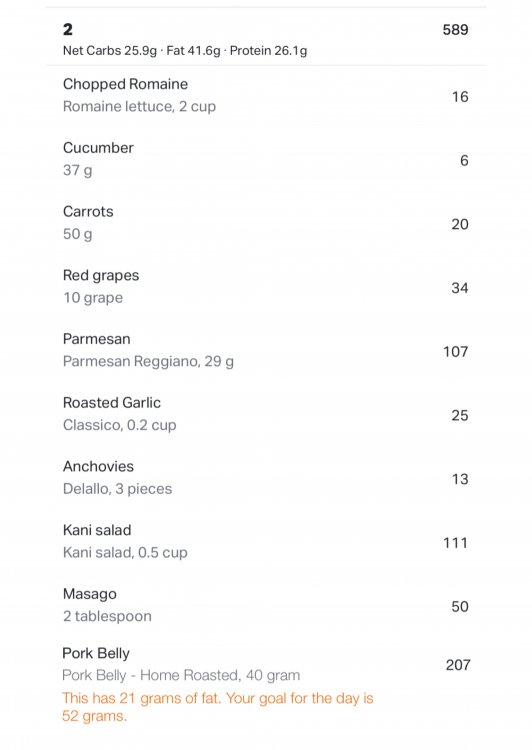Tap the 16 calories beside Chopped Romaine

460,97
